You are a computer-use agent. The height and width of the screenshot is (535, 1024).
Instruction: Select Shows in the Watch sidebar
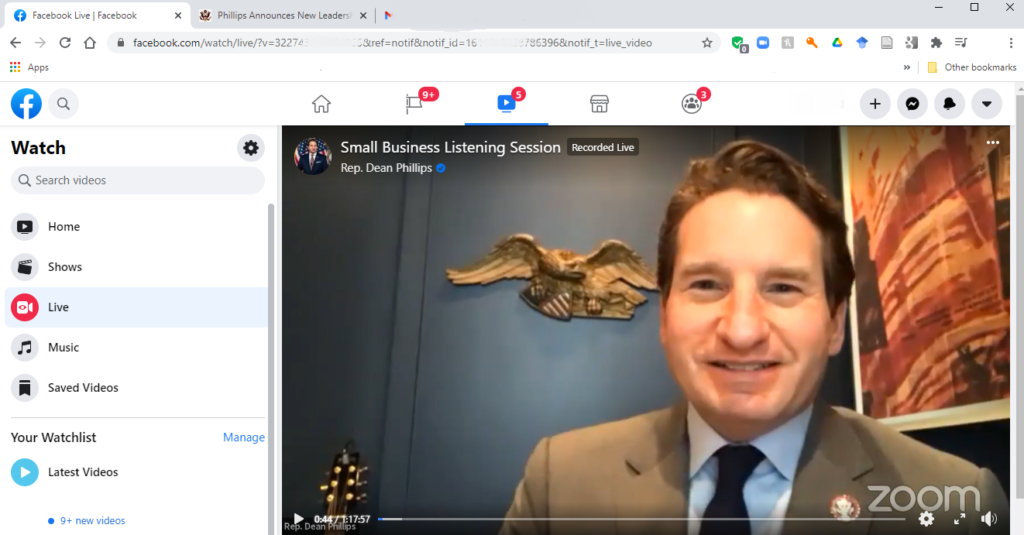(65, 267)
